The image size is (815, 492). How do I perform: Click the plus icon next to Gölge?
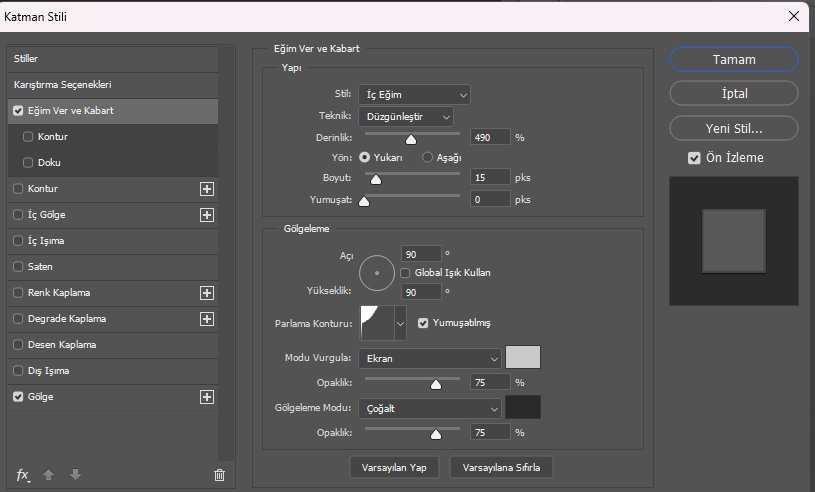pyautogui.click(x=207, y=397)
